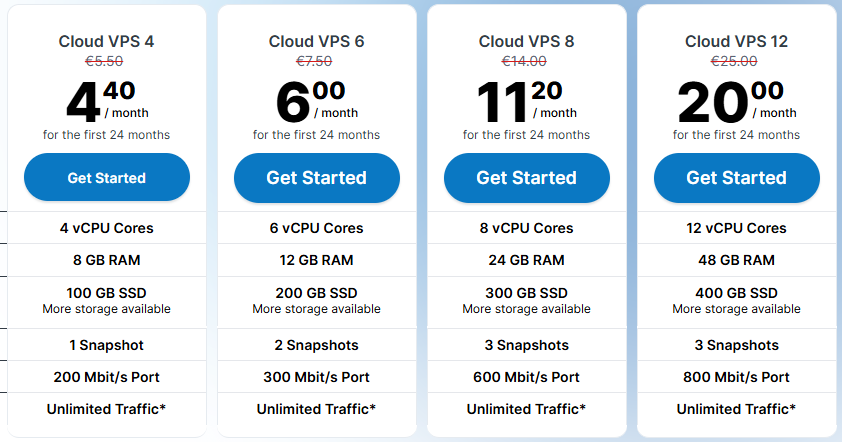Click Get Started for Cloud VPS 8
This screenshot has height=442, width=842.
(x=527, y=178)
